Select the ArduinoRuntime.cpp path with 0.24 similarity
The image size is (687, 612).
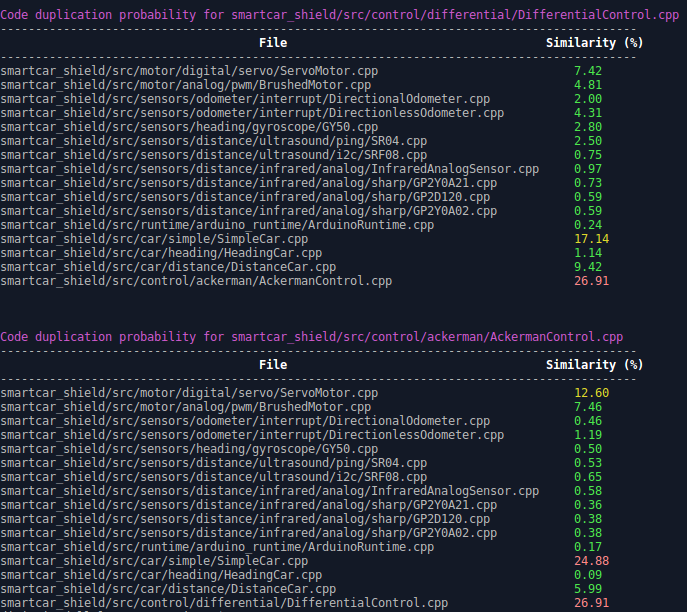[217, 225]
